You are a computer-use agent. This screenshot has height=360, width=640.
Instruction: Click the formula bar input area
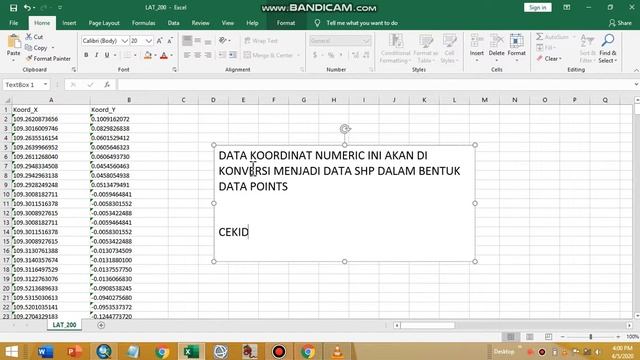tap(376, 84)
